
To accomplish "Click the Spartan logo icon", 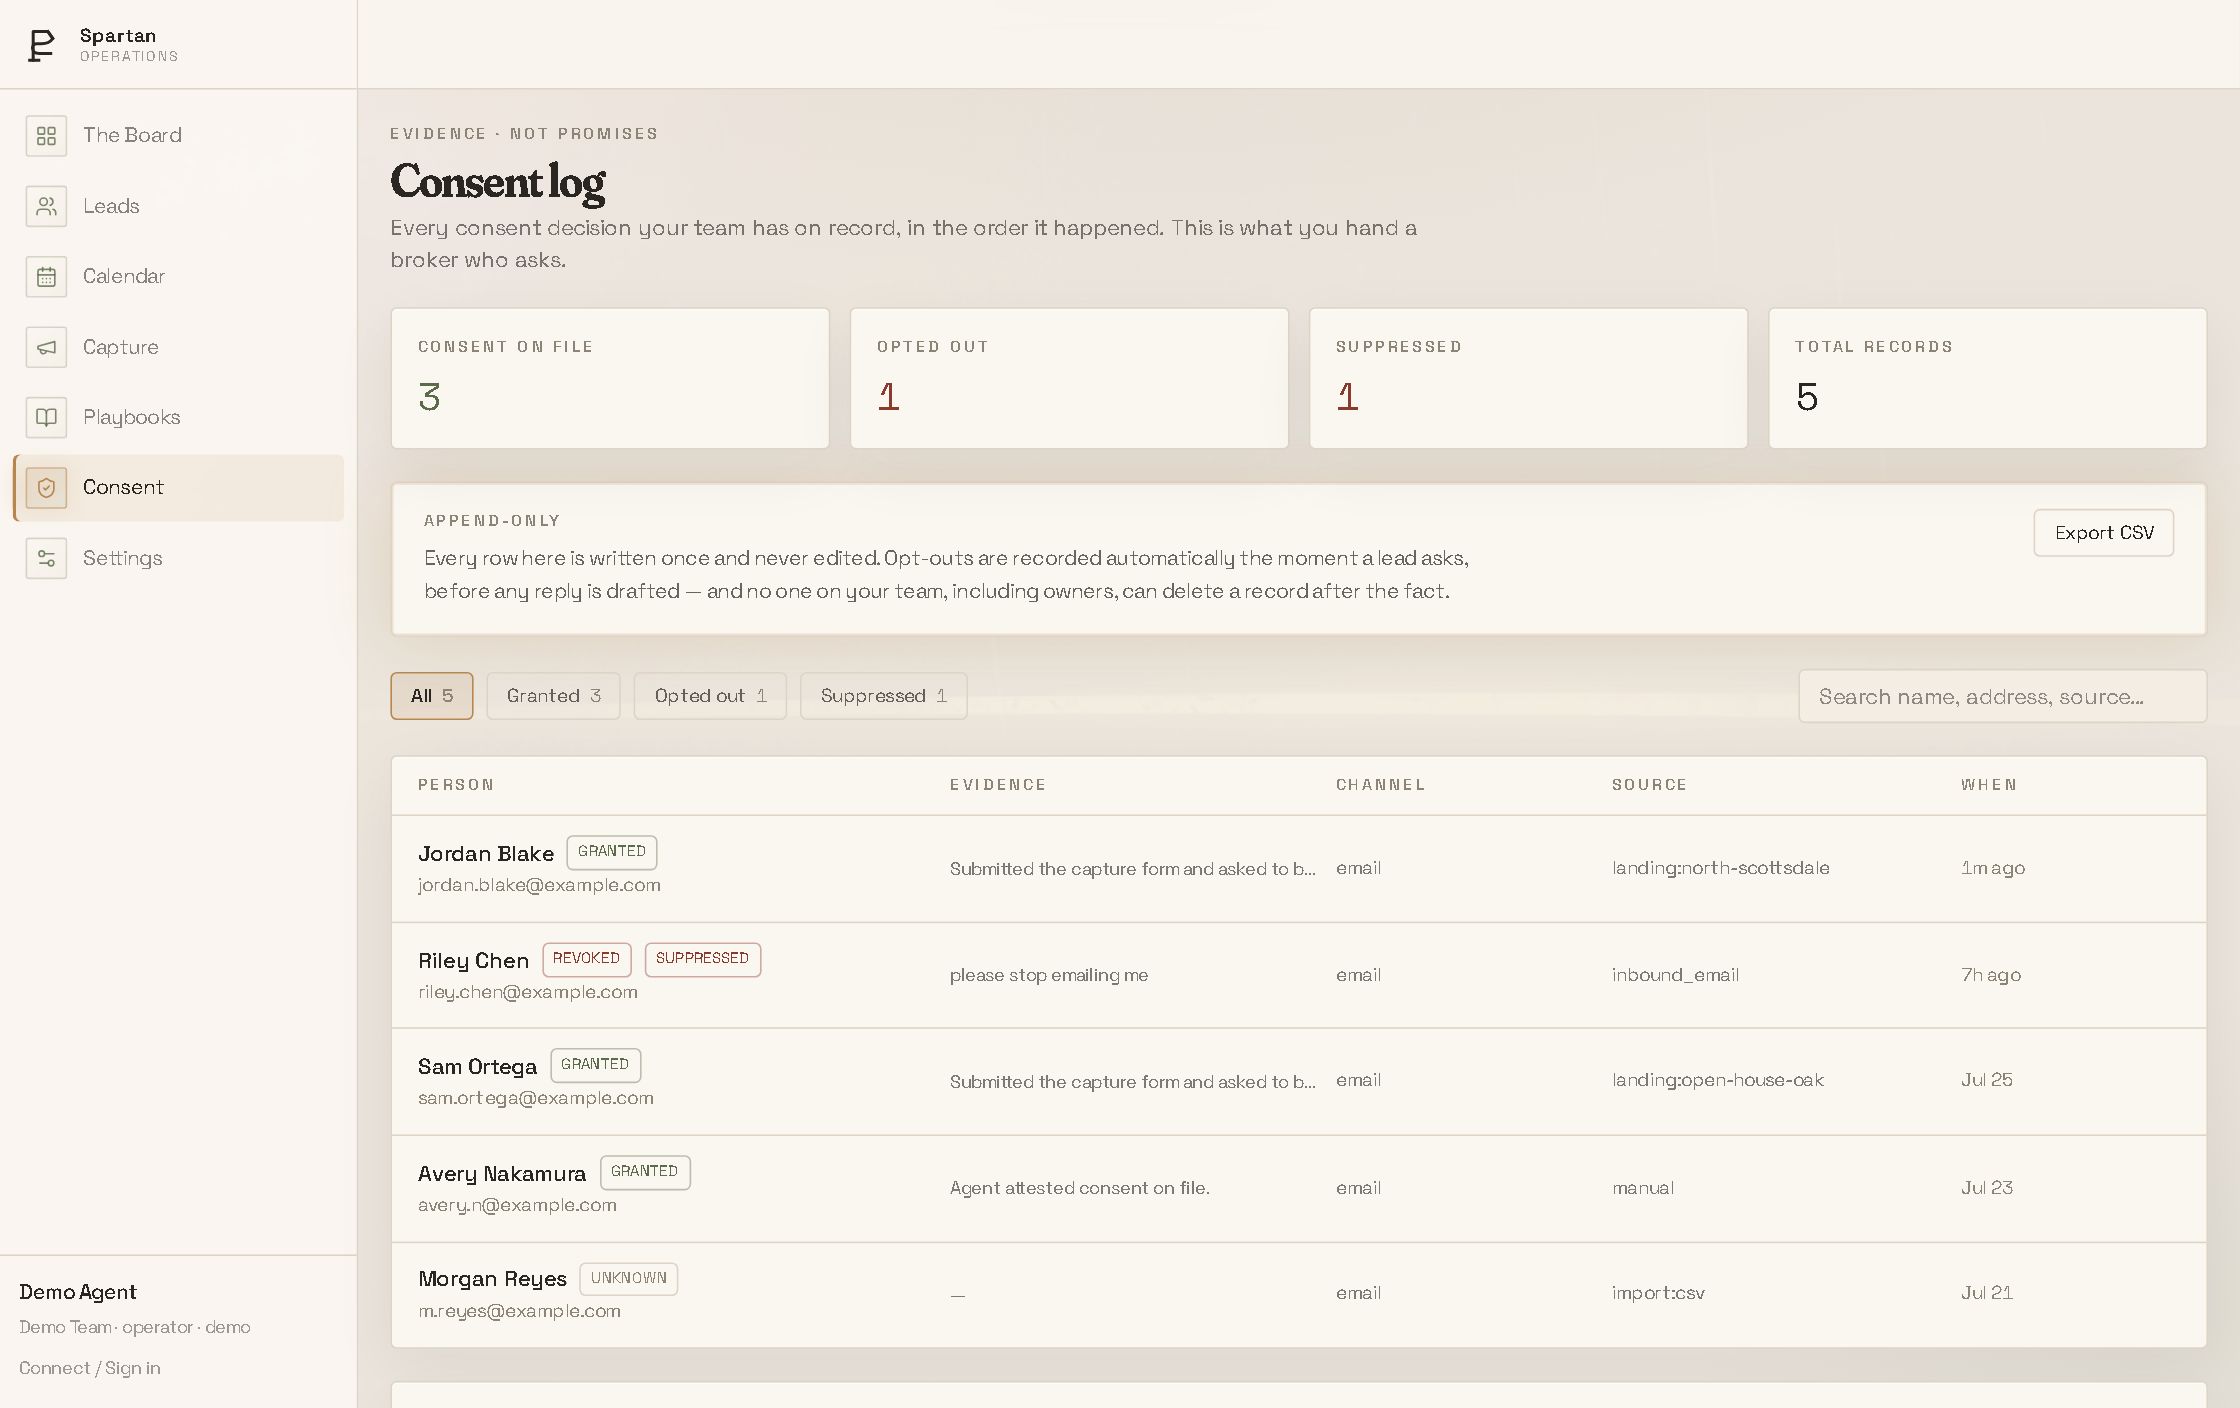I will tap(41, 45).
